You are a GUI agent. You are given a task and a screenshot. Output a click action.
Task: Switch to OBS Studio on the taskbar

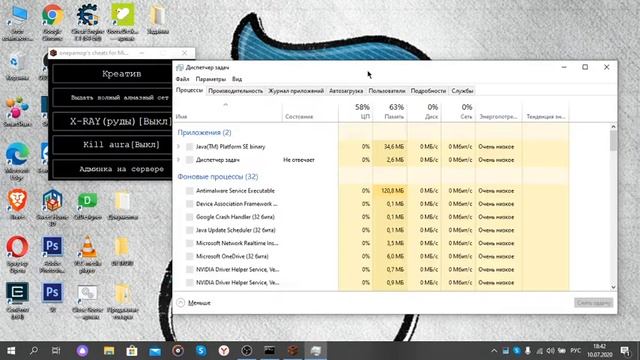point(247,351)
